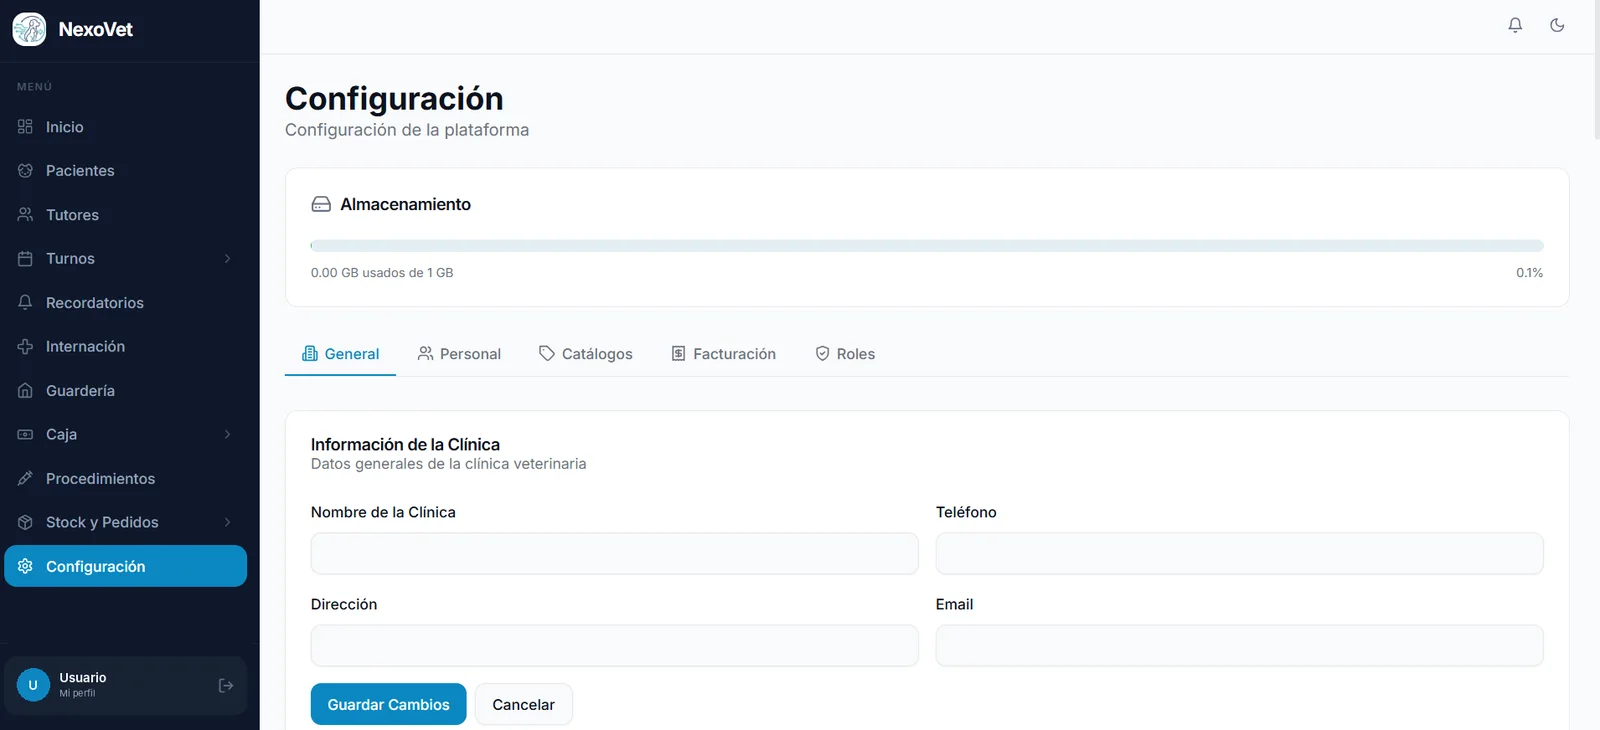1600x730 pixels.
Task: Click the Turnos calendar icon
Action: (25, 259)
